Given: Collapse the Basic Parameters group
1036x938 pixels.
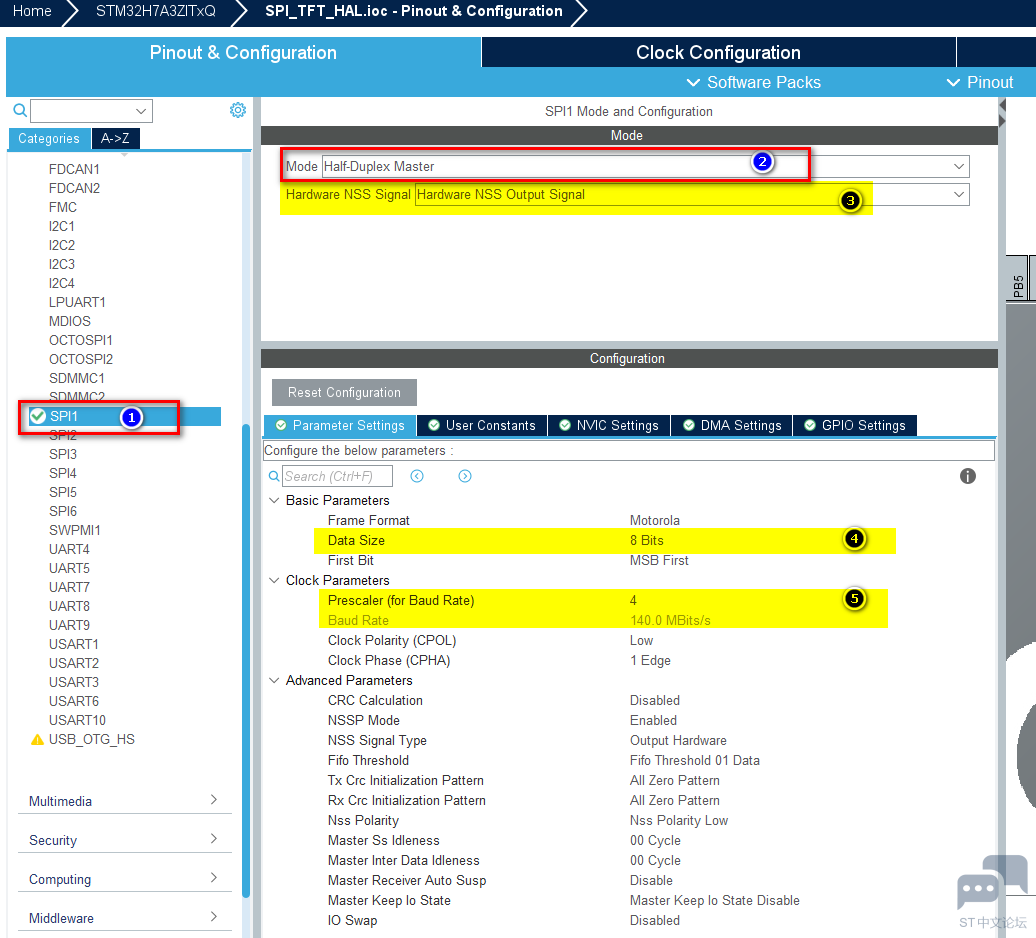Looking at the screenshot, I should [274, 501].
